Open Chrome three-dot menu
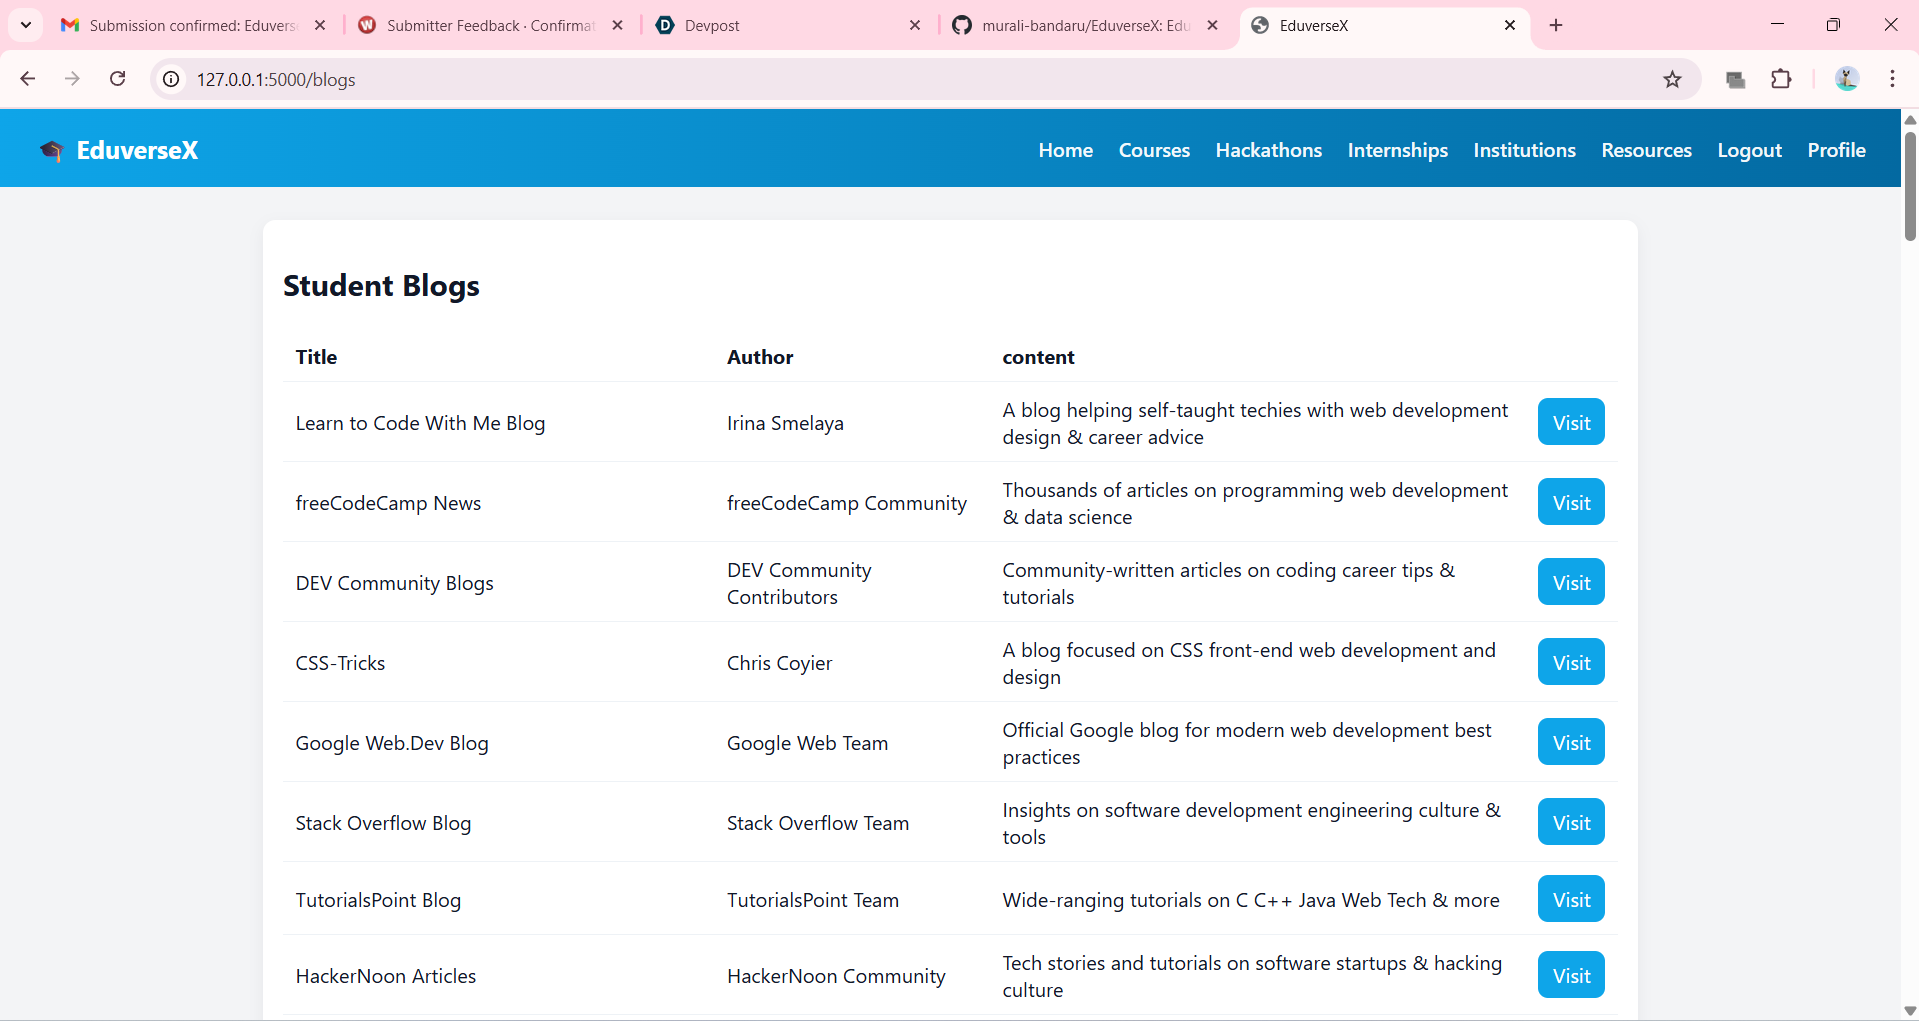Screen dimensions: 1919x1021 1892,79
